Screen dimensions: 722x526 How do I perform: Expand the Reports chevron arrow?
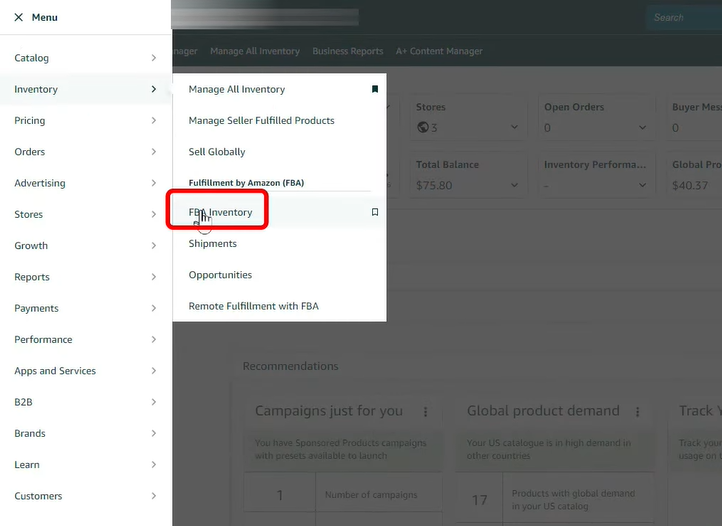154,277
